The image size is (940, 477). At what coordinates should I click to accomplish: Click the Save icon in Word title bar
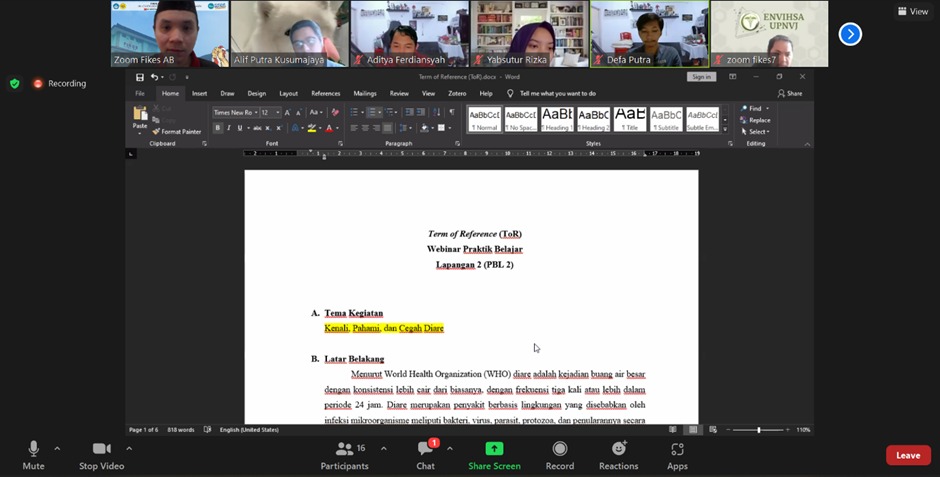tap(140, 77)
